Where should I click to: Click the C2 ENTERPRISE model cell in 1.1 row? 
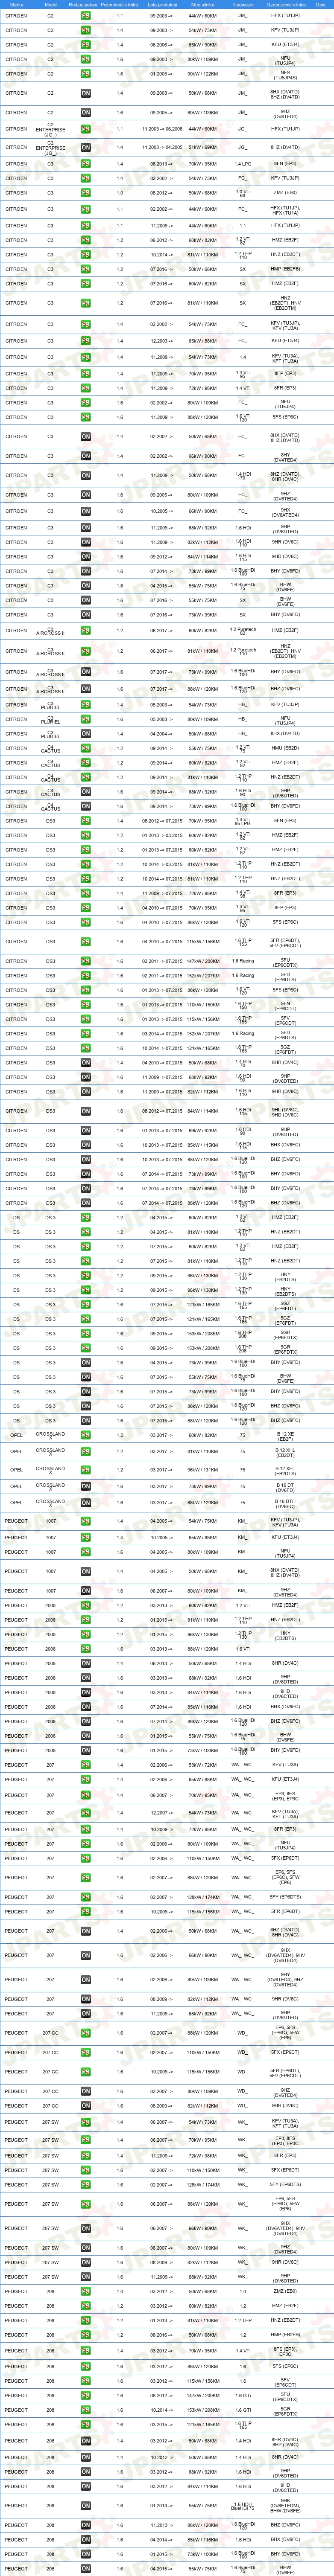coord(50,129)
